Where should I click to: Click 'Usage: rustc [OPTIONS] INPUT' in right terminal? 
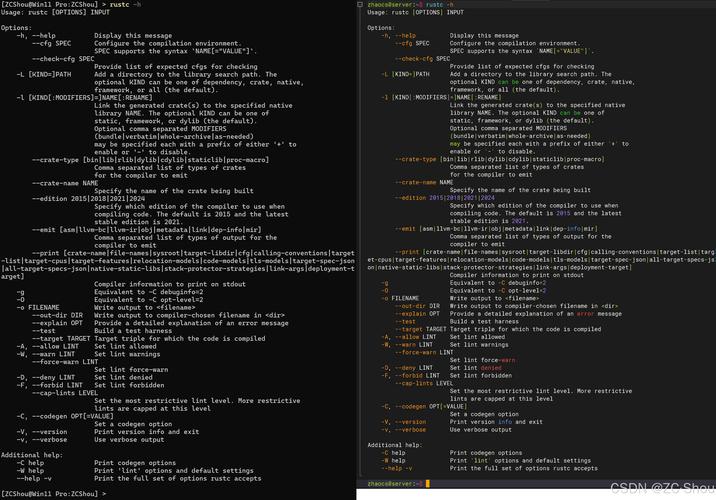(x=415, y=12)
